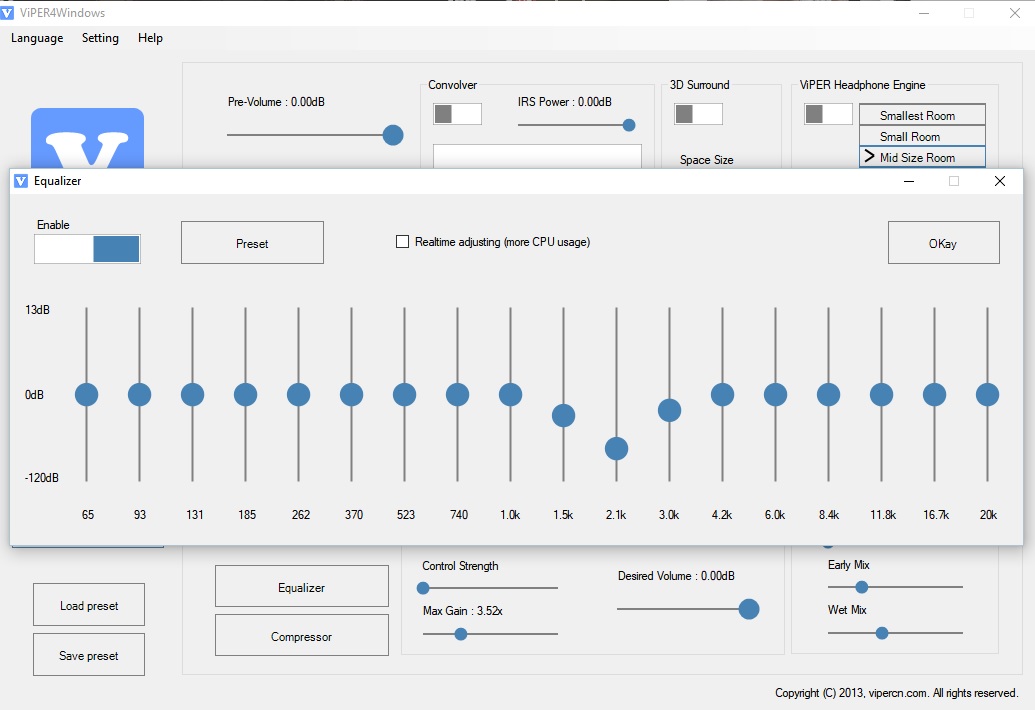Click the Save preset button
This screenshot has height=710, width=1035.
pyautogui.click(x=89, y=655)
